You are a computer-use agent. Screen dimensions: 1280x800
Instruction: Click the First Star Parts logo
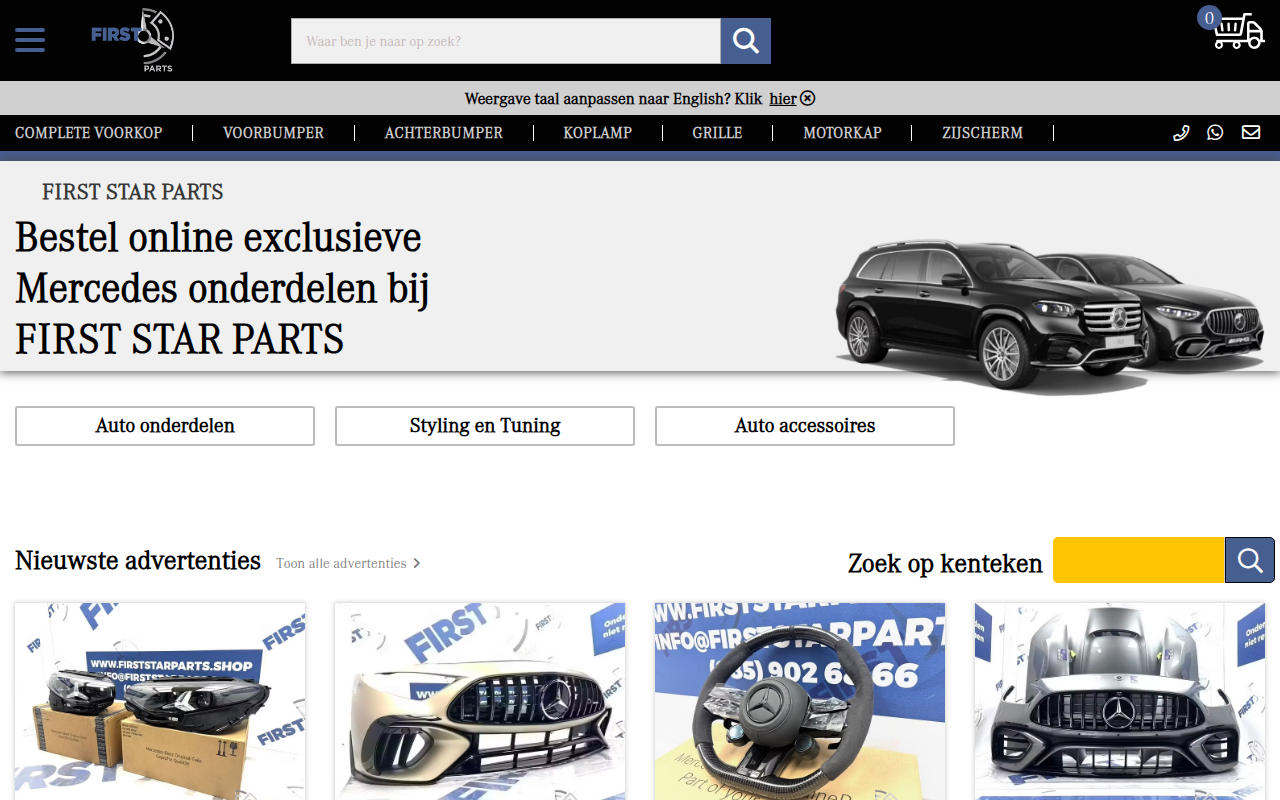tap(133, 40)
